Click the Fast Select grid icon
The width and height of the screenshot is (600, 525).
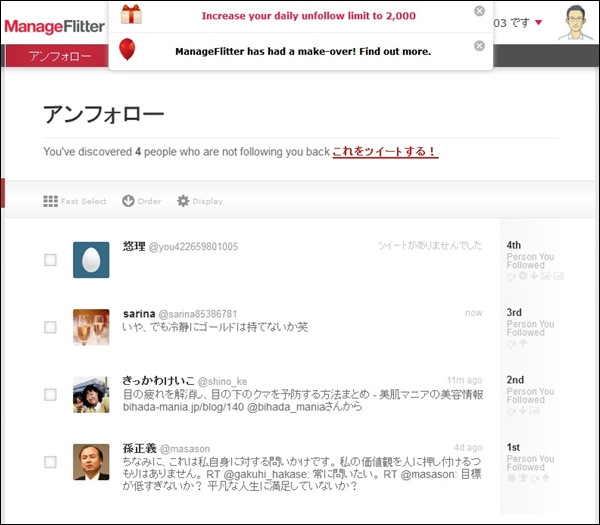coord(51,201)
